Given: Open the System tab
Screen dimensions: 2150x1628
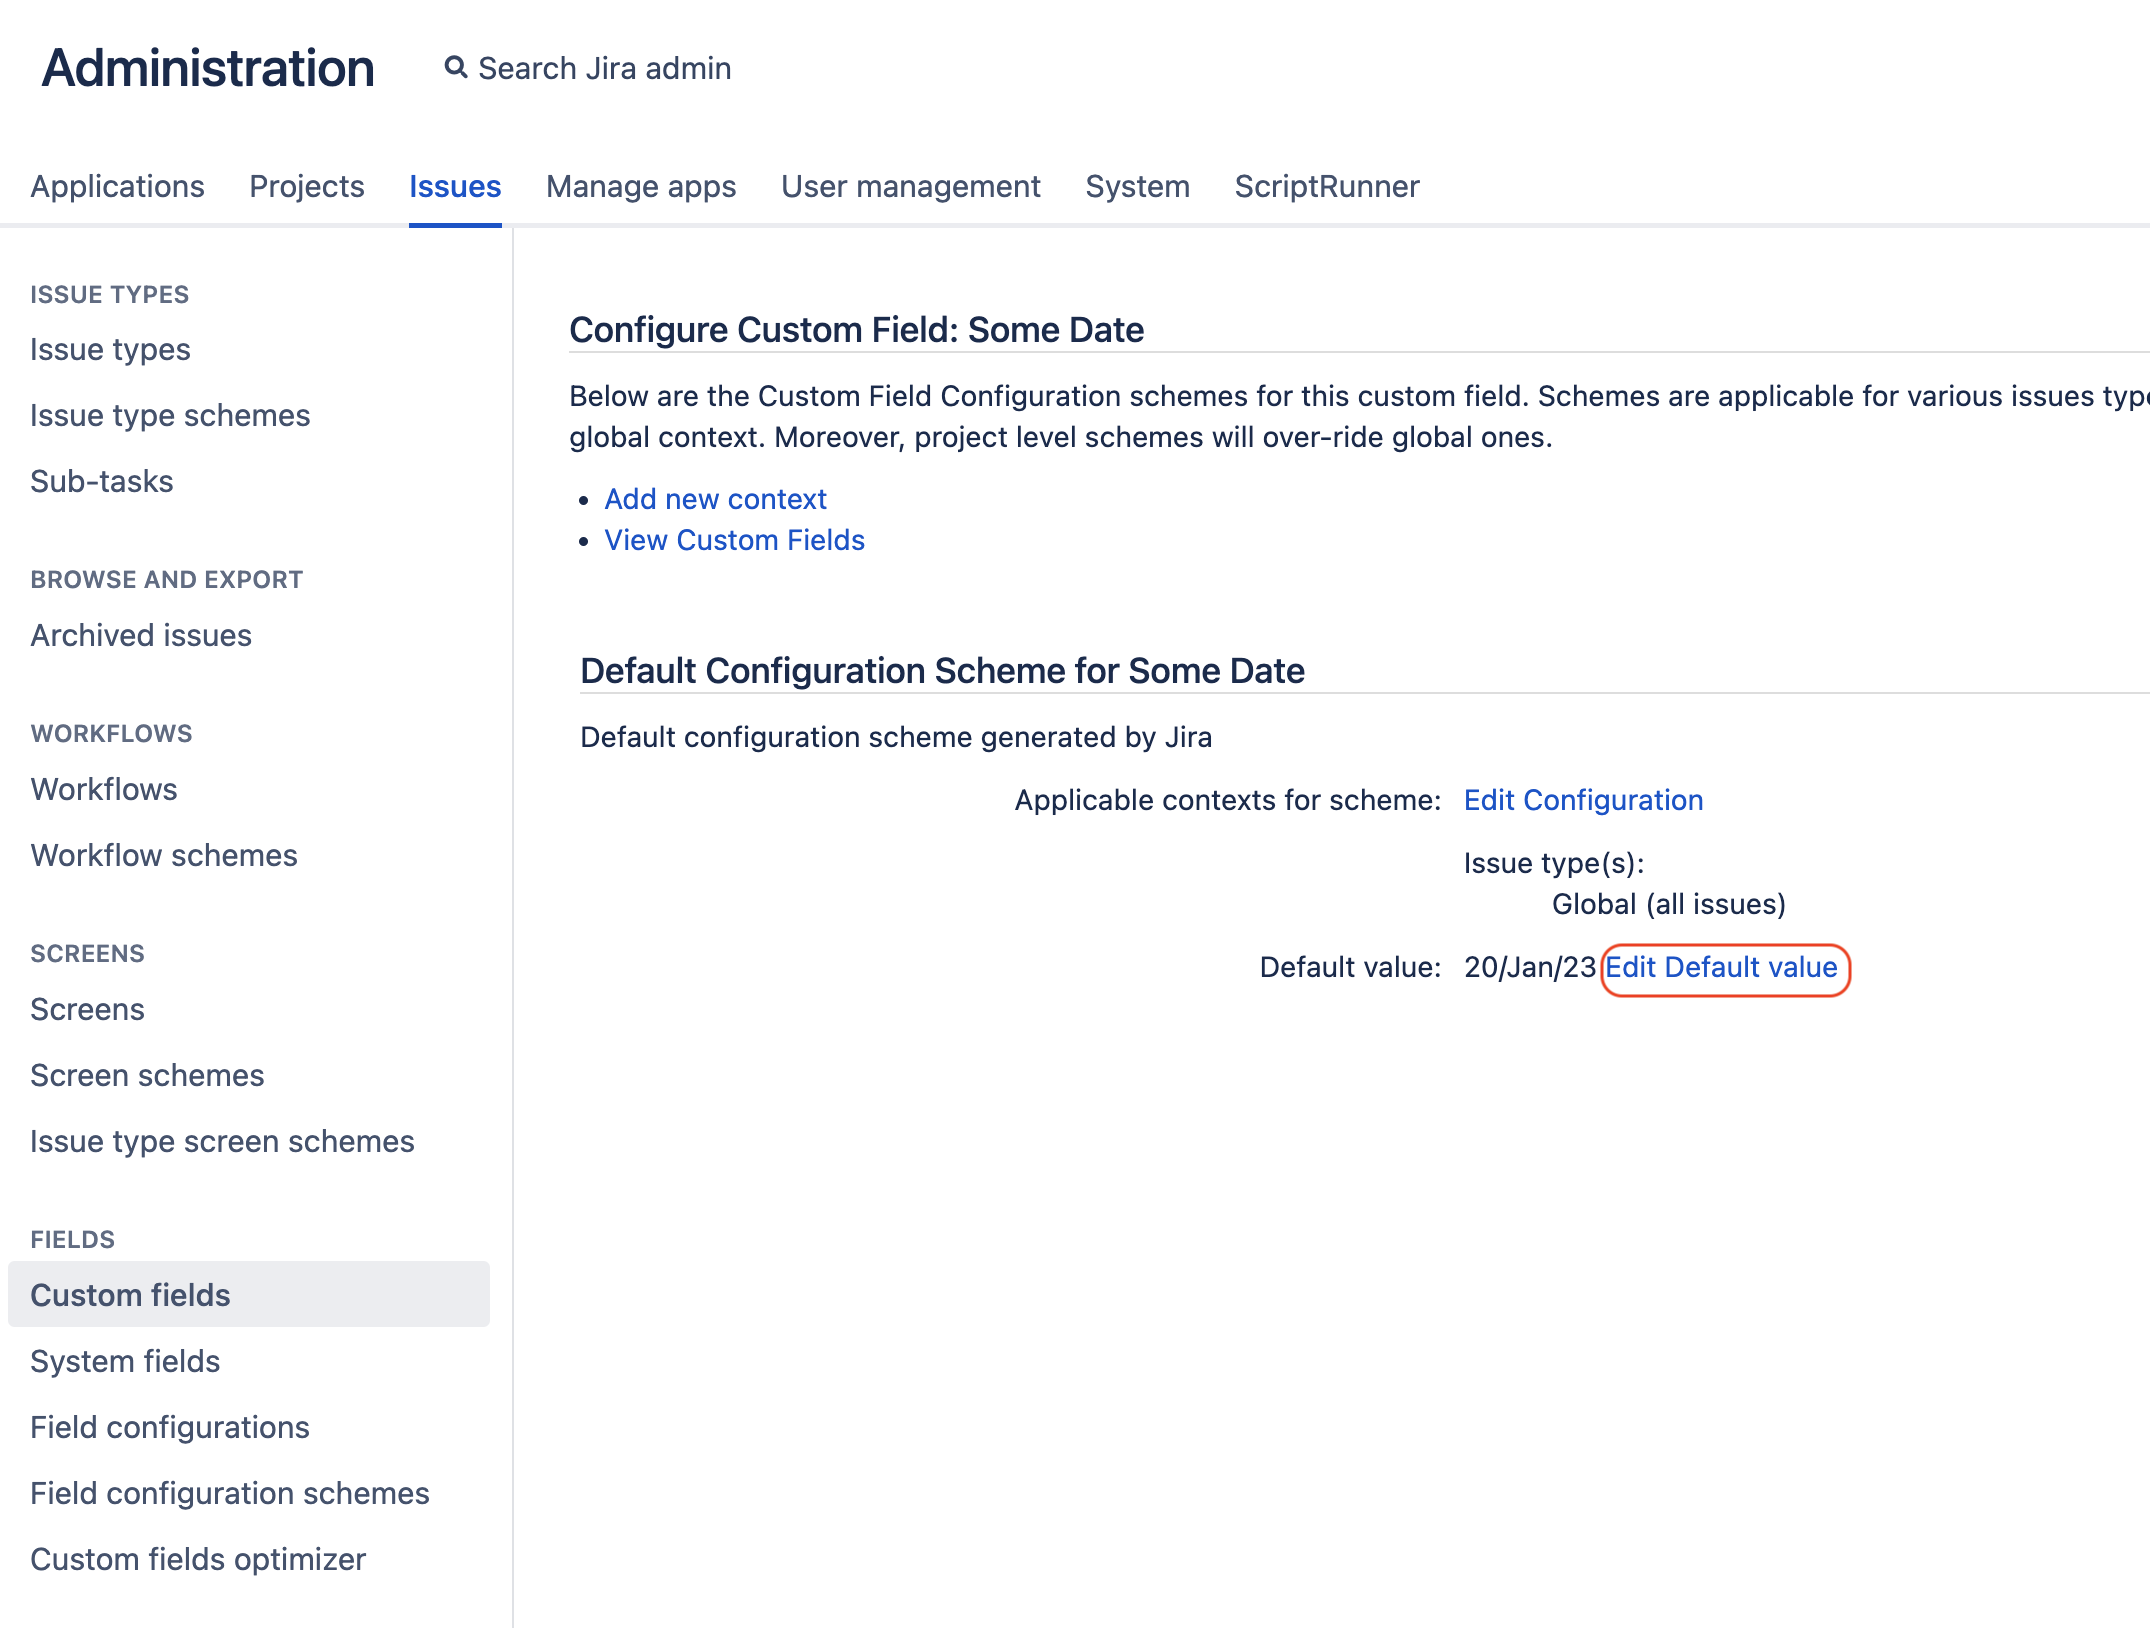Looking at the screenshot, I should tap(1137, 186).
